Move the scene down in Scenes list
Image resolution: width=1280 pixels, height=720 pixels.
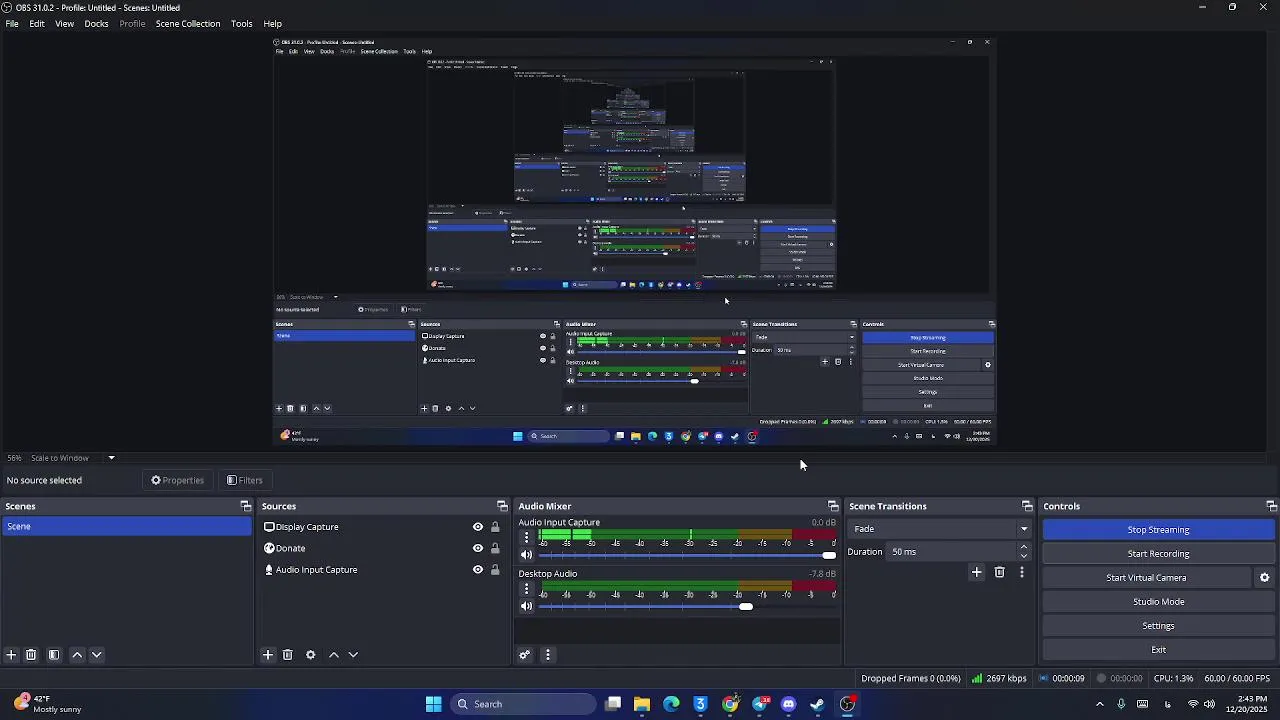[x=97, y=655]
